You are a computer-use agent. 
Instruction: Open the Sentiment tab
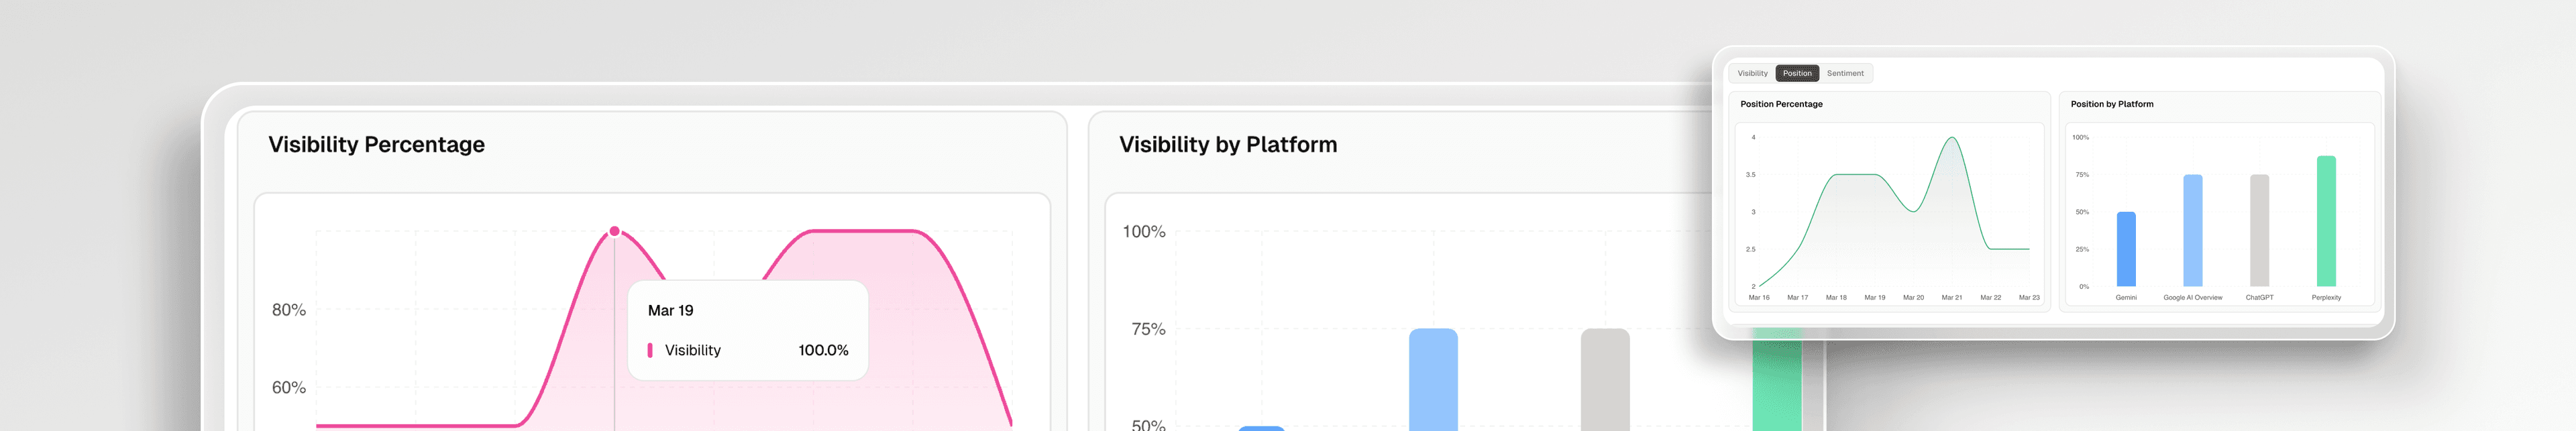pos(1845,73)
